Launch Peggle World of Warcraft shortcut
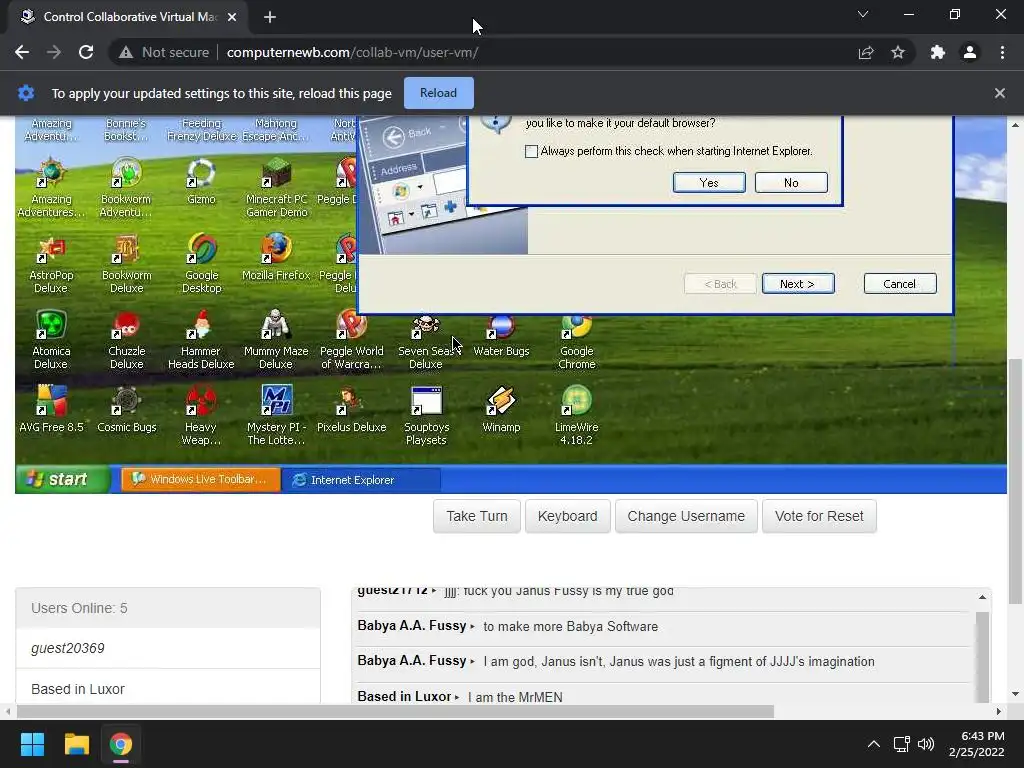 coord(351,340)
